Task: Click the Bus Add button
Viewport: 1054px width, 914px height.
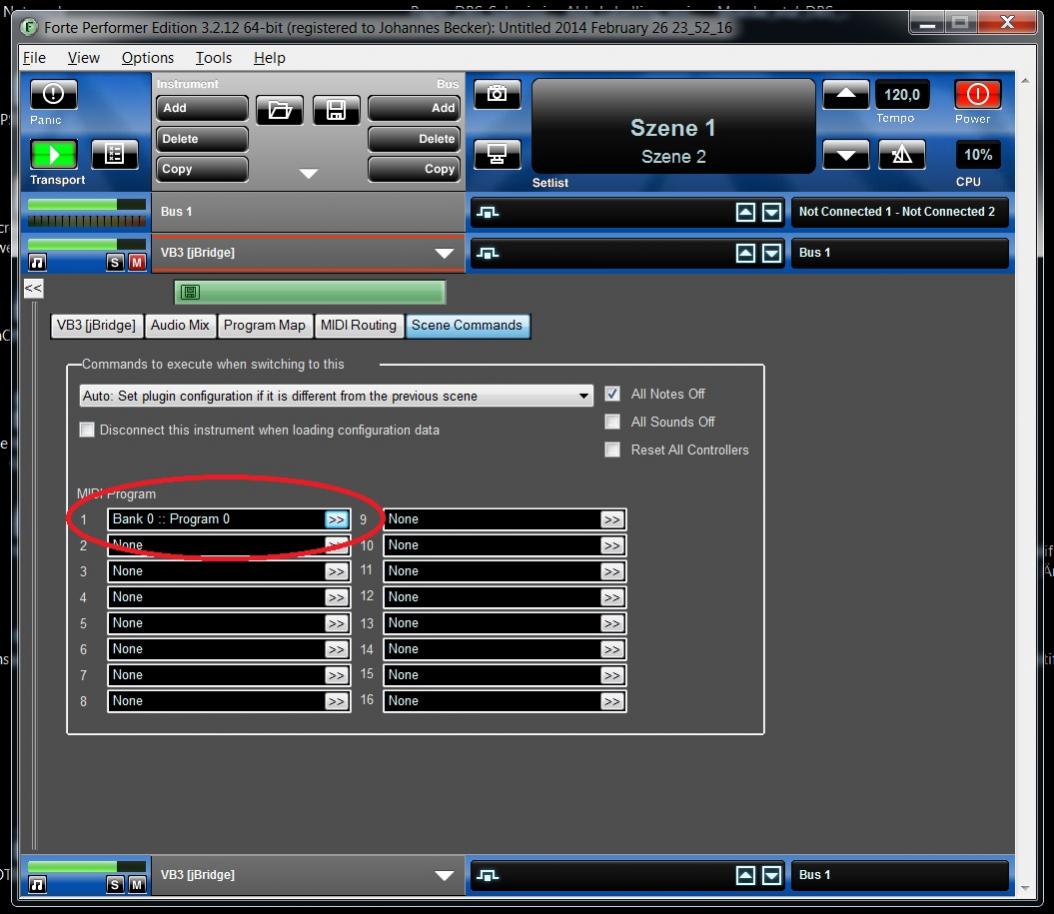Action: click(414, 108)
